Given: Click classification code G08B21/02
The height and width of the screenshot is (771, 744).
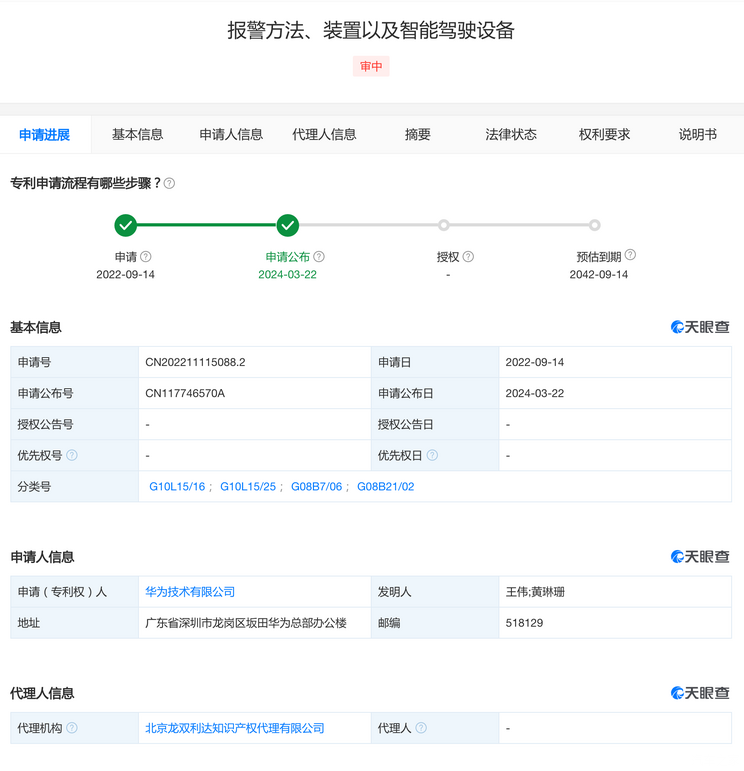Looking at the screenshot, I should click(x=385, y=486).
